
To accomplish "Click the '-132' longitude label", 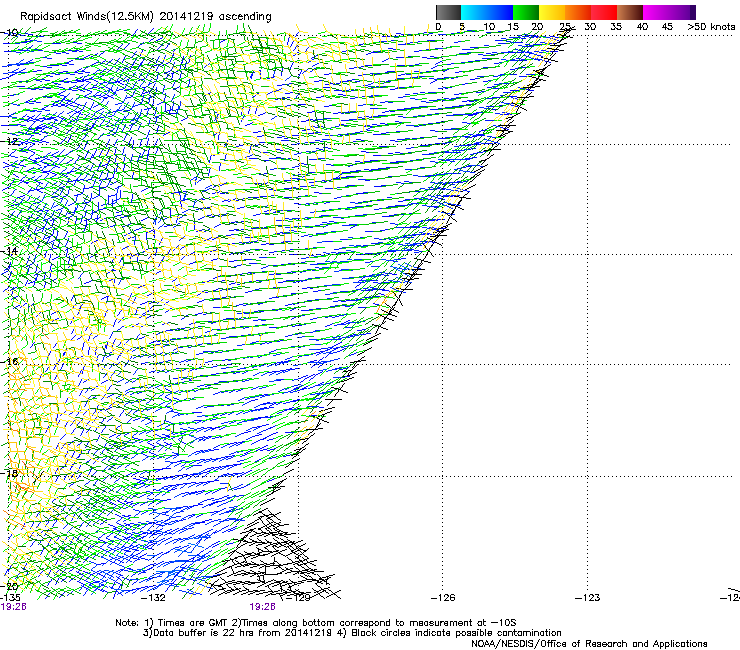I will pos(154,598).
